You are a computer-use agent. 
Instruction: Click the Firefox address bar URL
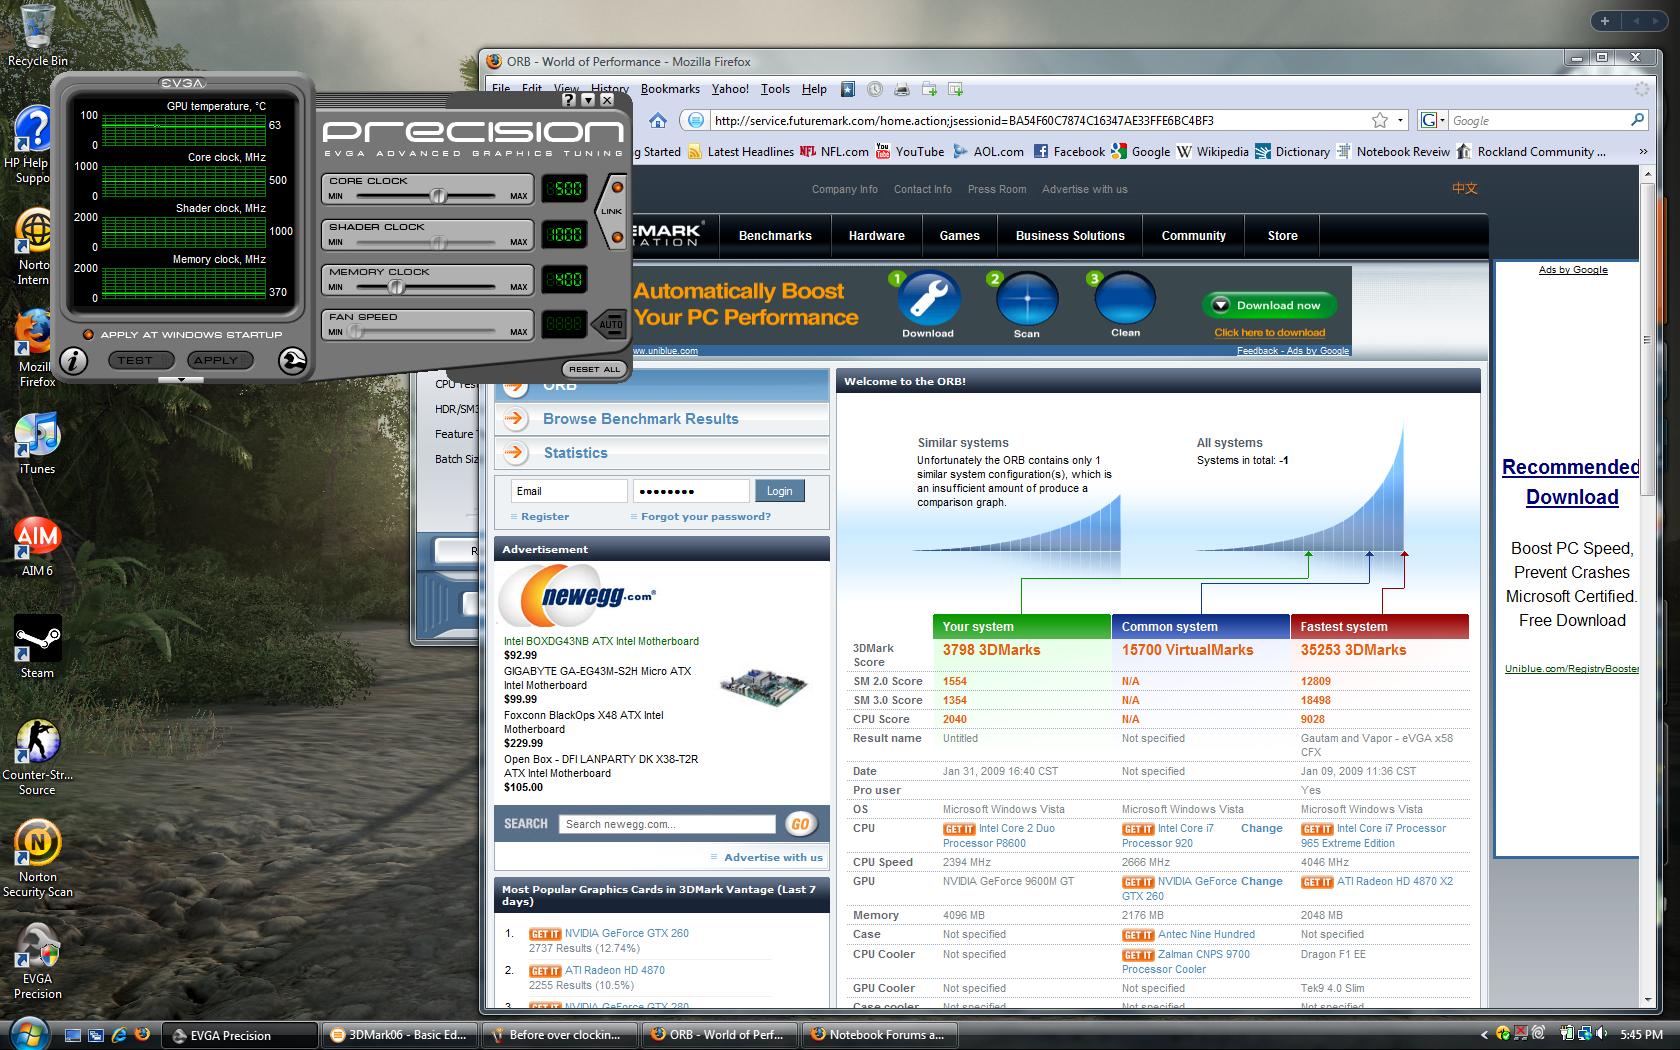coord(1040,120)
